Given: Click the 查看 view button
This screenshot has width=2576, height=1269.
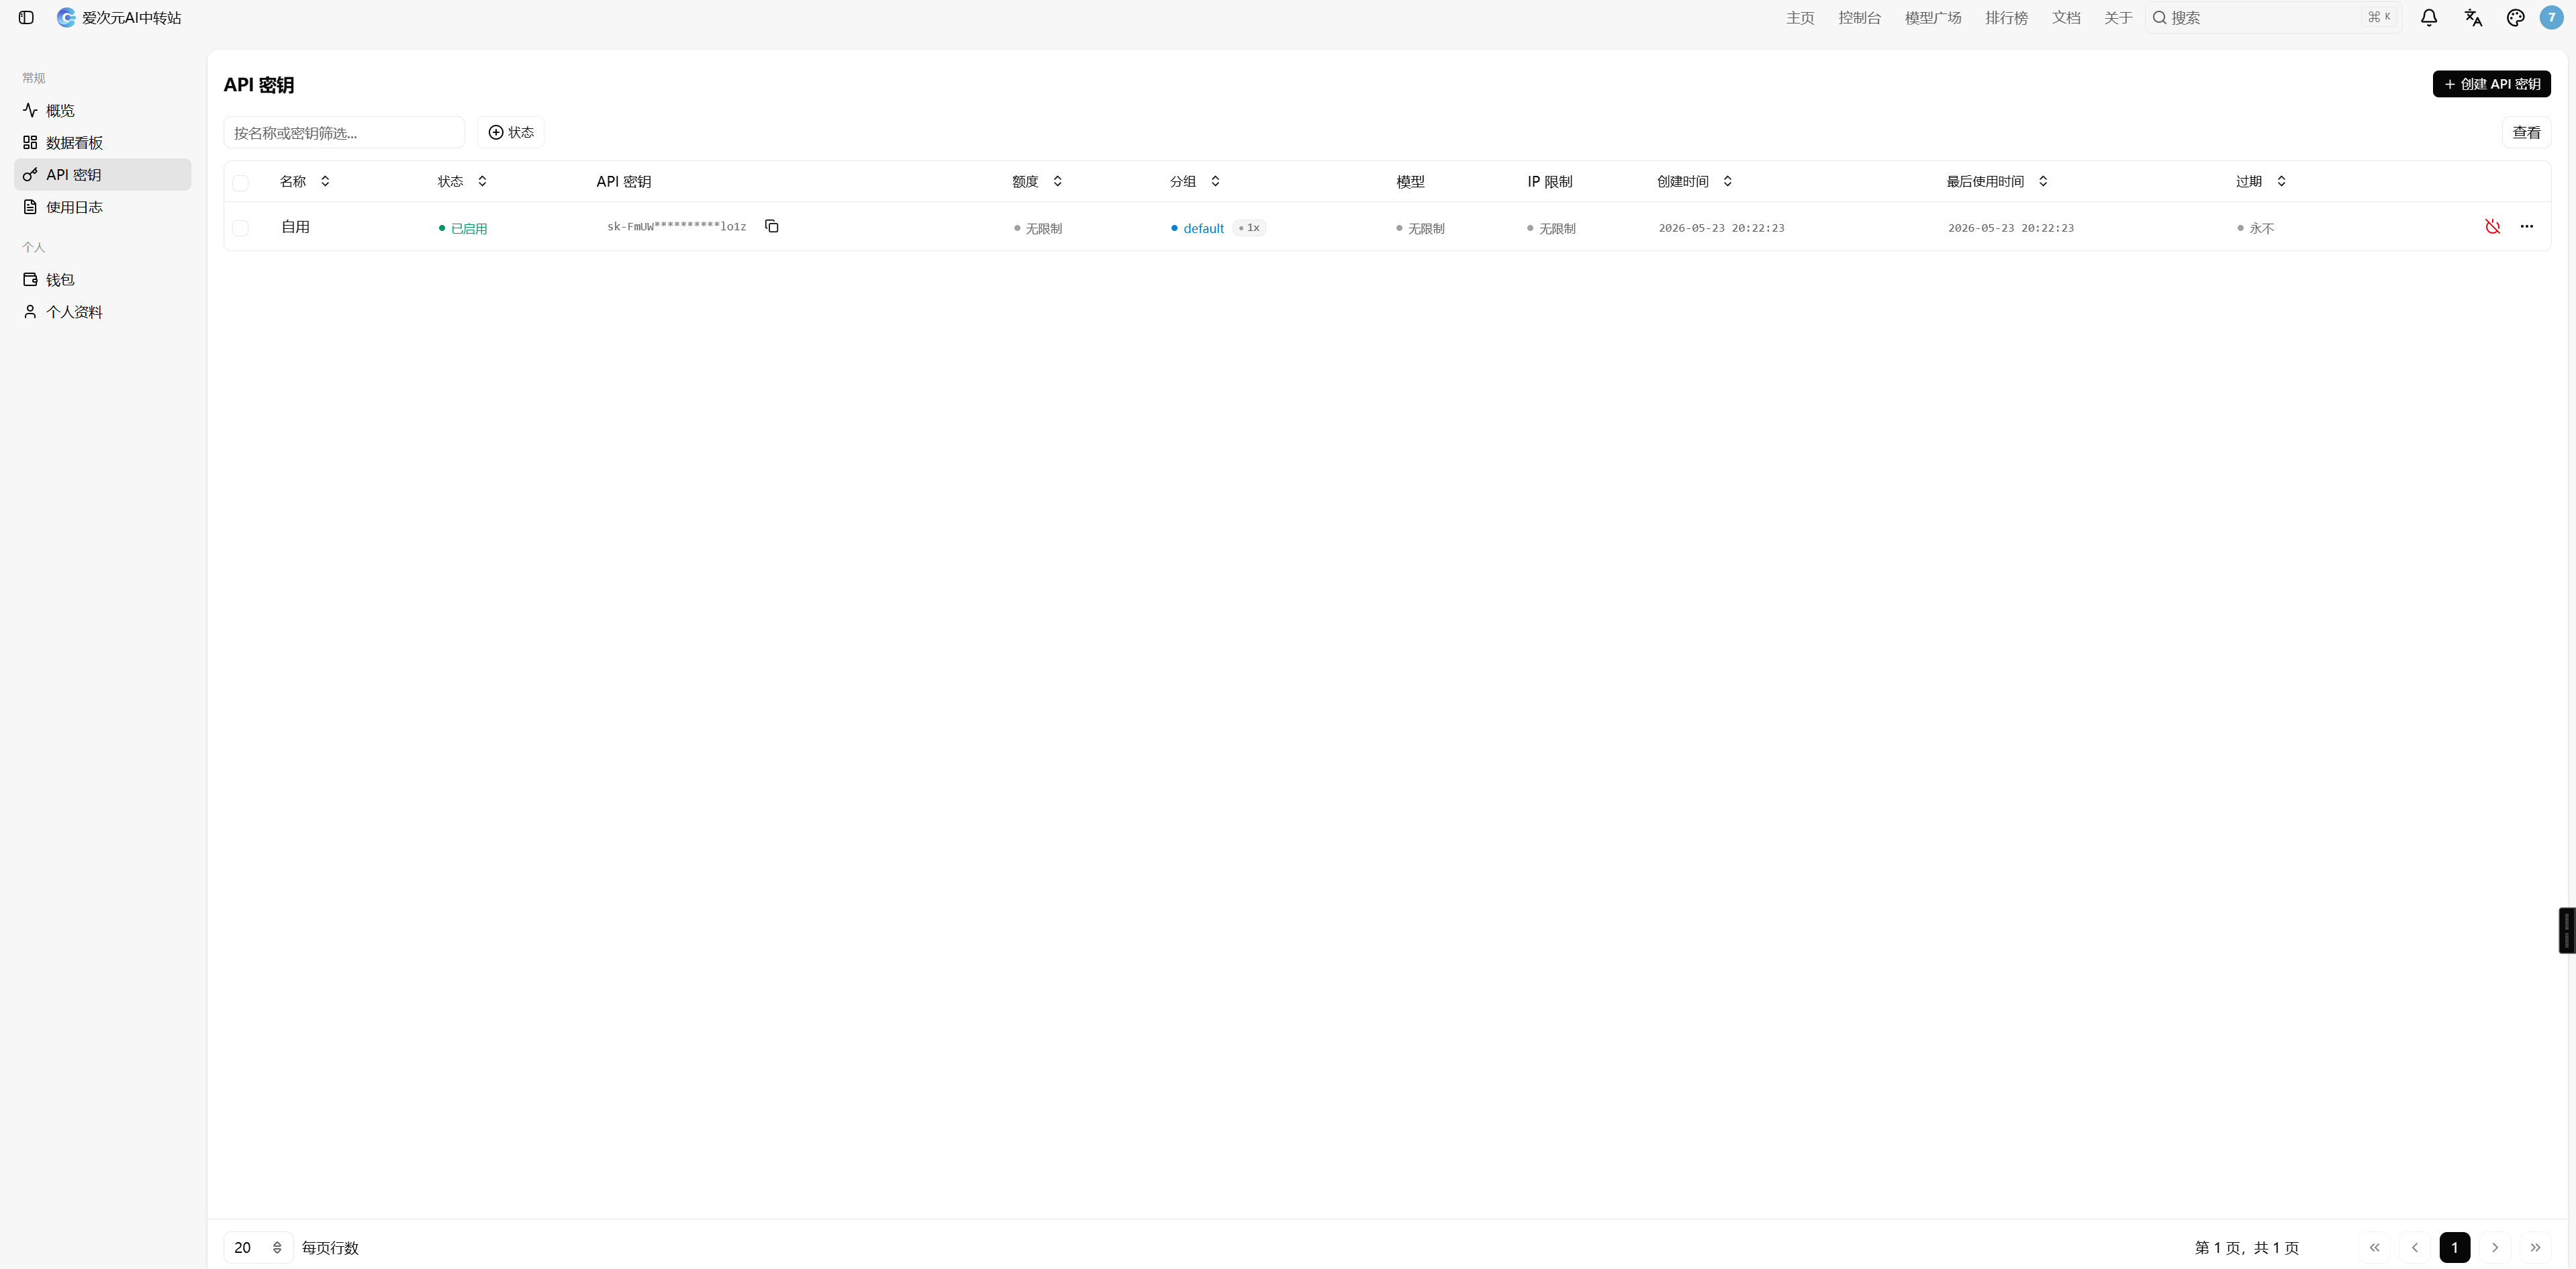Looking at the screenshot, I should 2526,132.
